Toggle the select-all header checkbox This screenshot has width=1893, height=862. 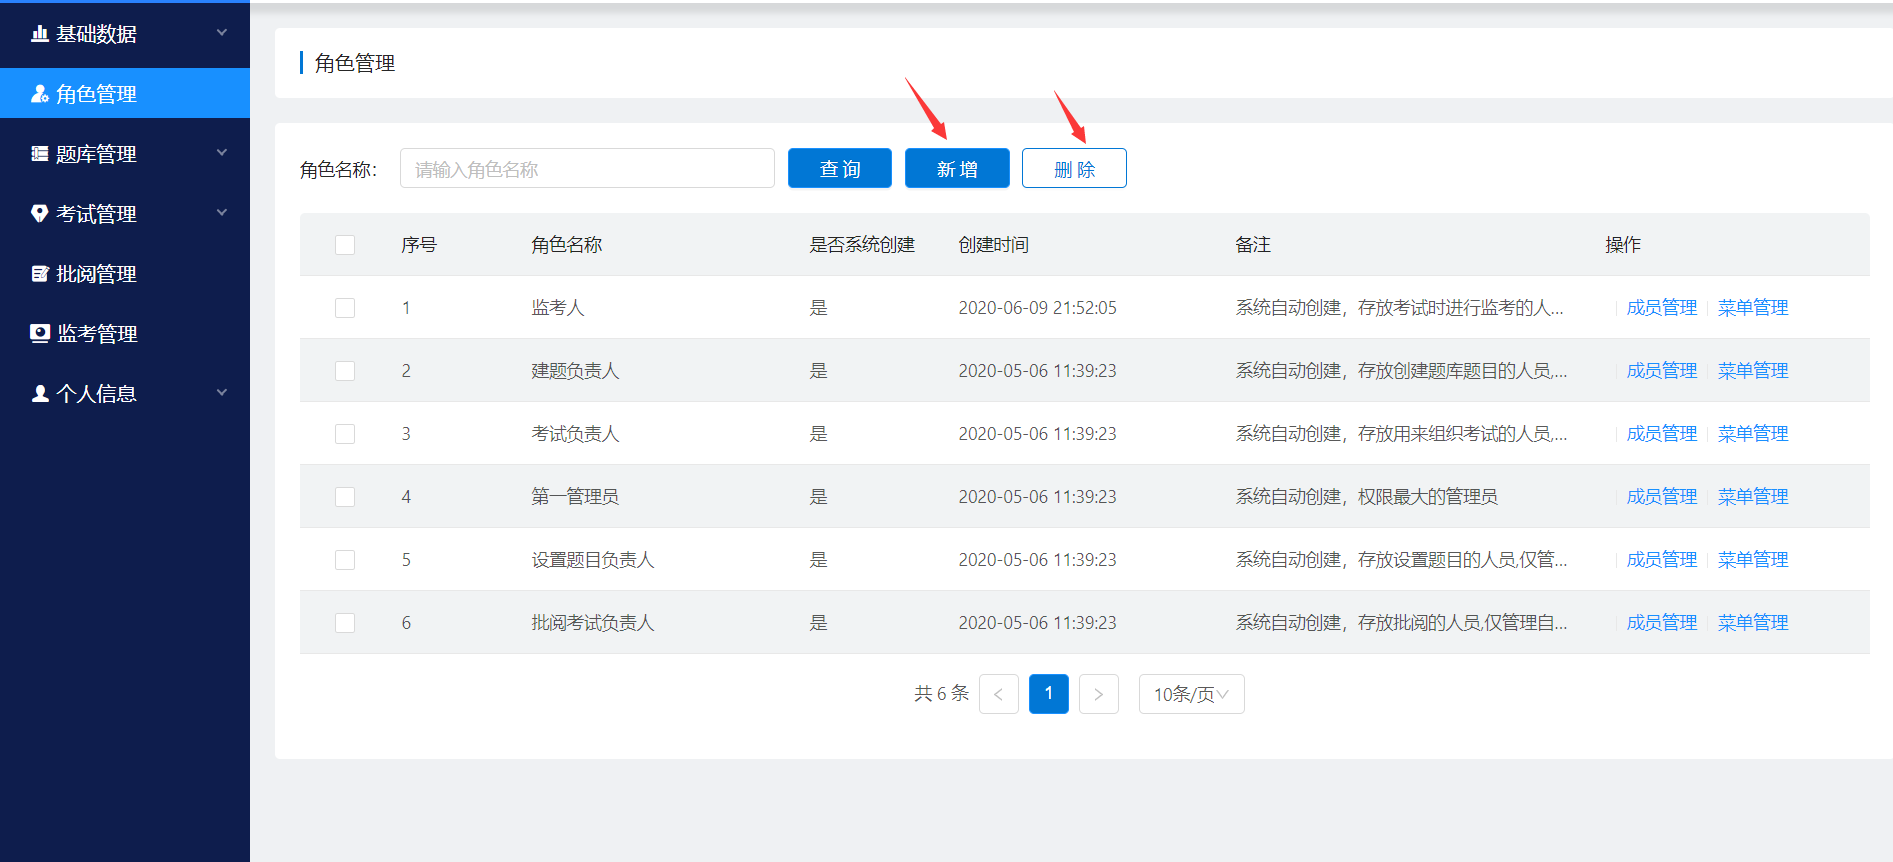pos(345,245)
